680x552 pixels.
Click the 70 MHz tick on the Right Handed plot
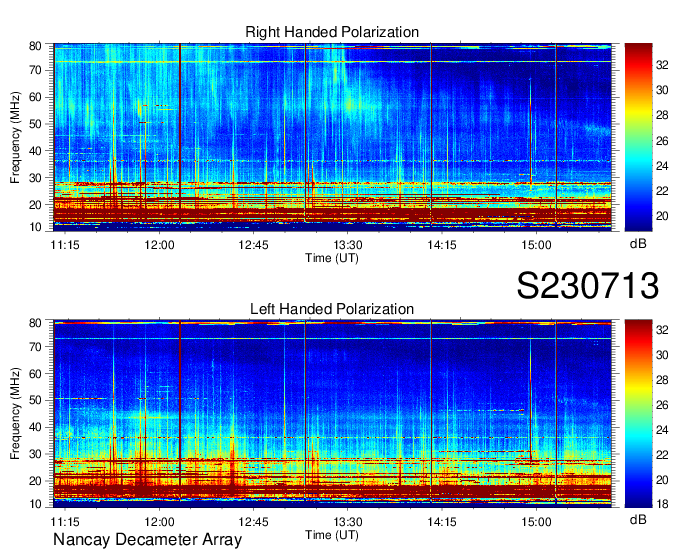coord(35,70)
